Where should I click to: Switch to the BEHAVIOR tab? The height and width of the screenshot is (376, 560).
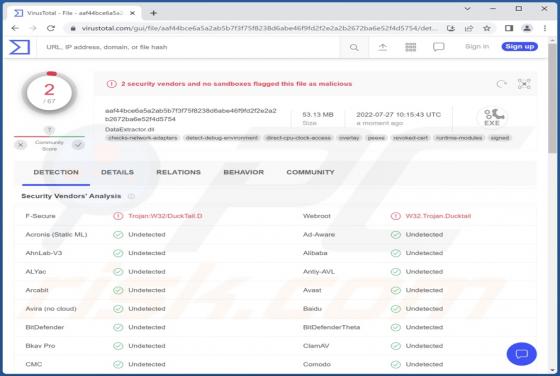[244, 172]
